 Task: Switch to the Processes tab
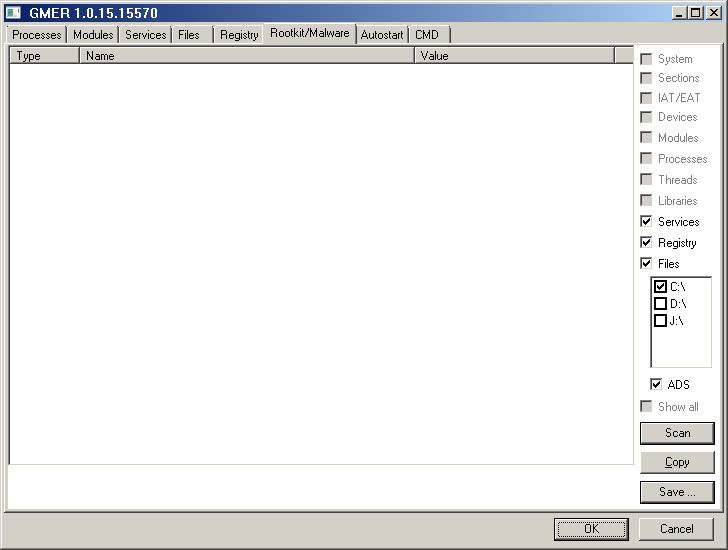tap(37, 35)
